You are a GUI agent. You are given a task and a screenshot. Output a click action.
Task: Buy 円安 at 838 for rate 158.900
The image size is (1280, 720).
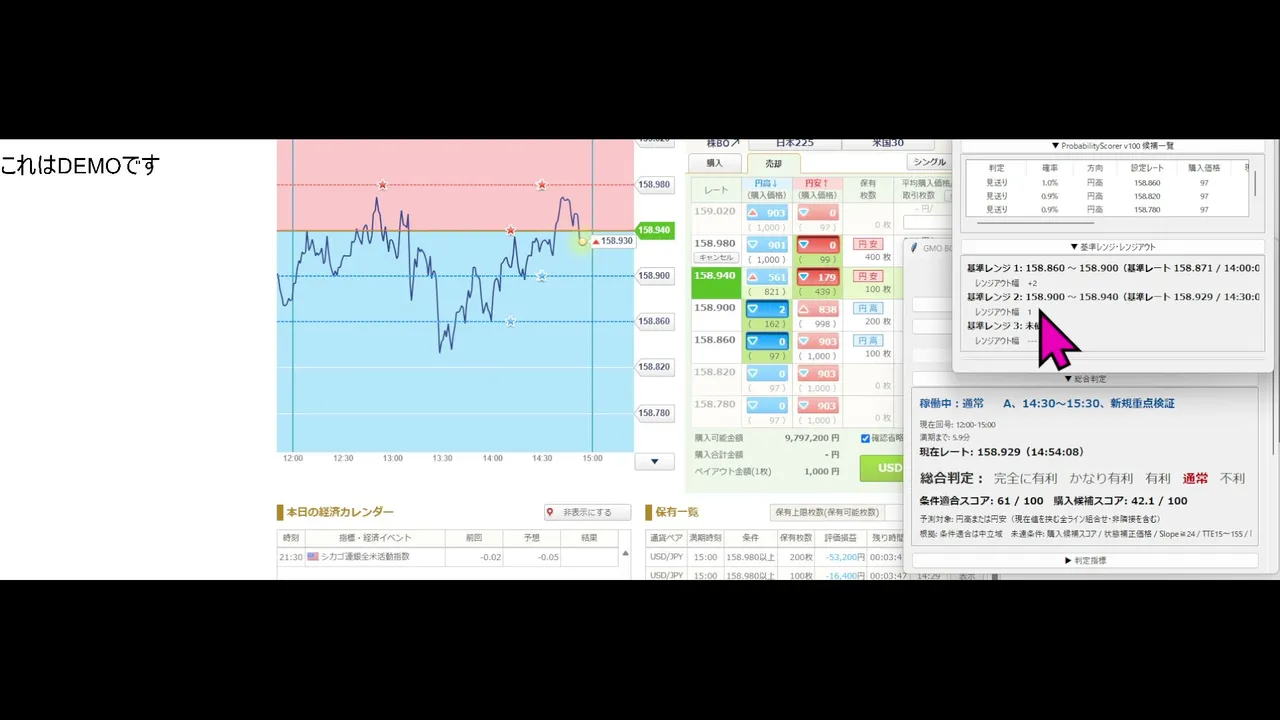[817, 309]
